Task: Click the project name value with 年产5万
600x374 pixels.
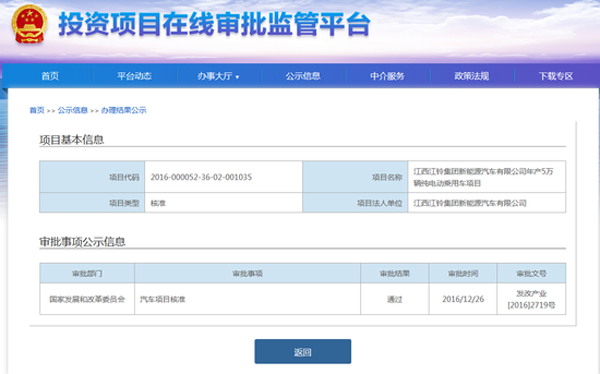Action: (x=483, y=177)
